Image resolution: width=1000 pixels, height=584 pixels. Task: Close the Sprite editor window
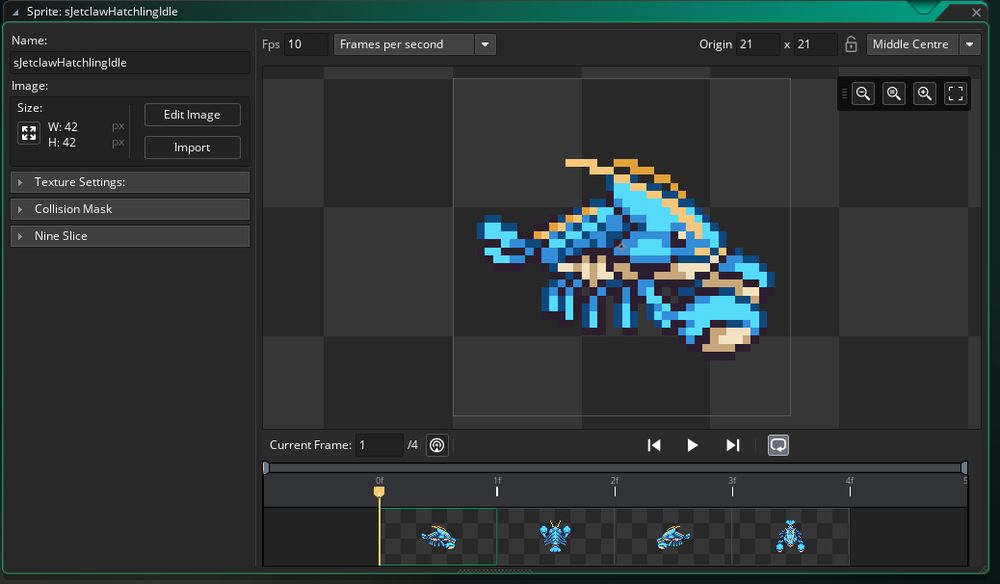coord(976,12)
